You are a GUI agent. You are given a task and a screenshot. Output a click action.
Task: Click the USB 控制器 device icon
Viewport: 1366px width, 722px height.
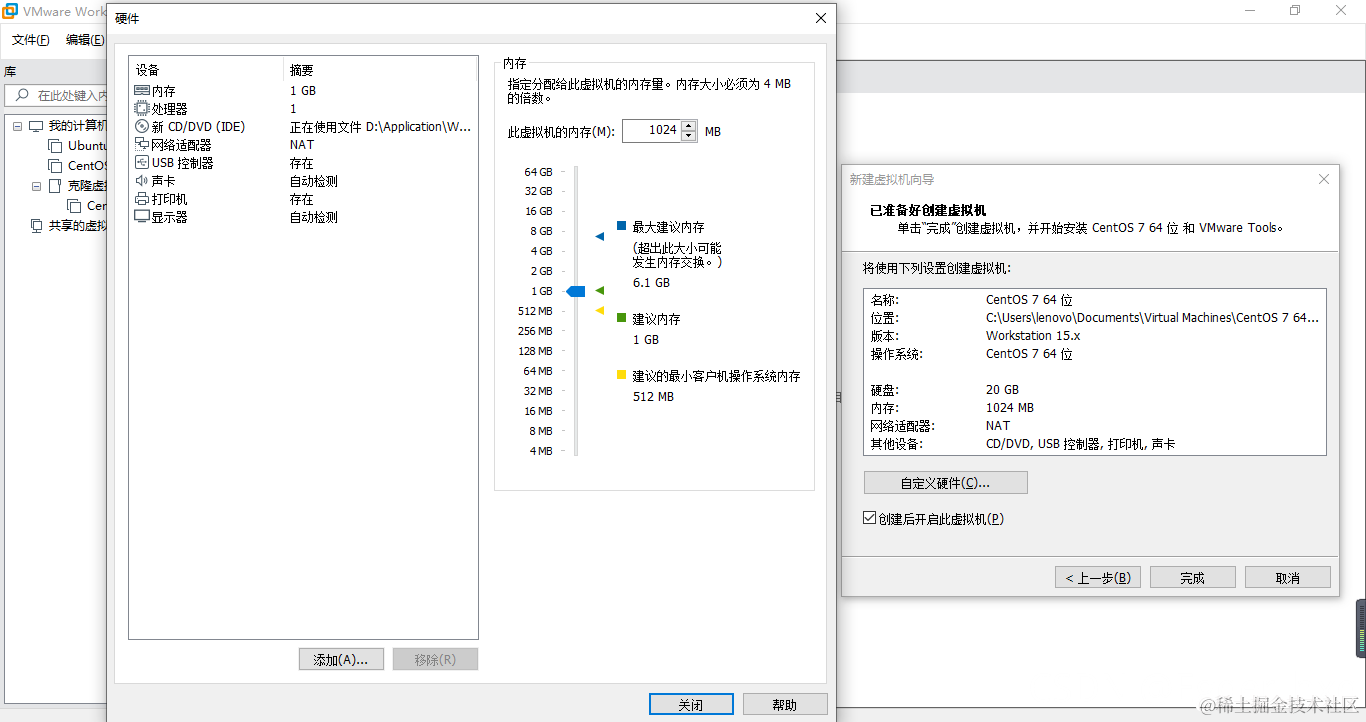139,162
